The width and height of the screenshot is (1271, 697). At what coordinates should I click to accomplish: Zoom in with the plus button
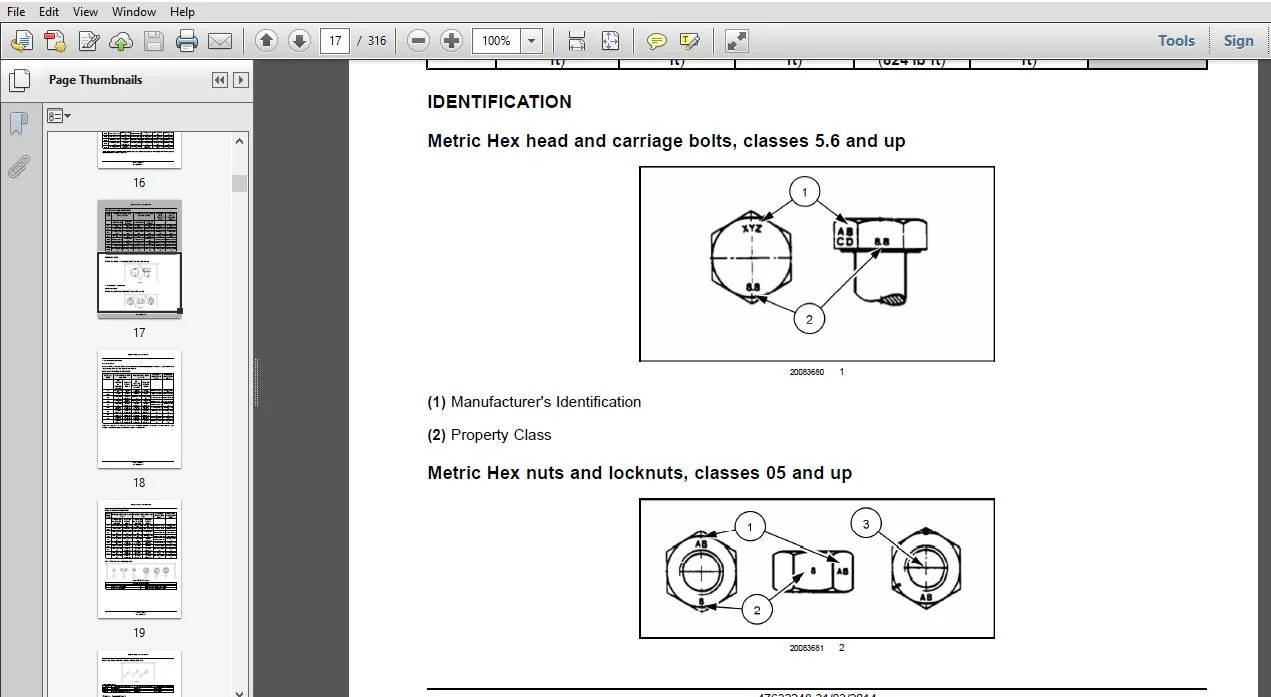tap(452, 41)
